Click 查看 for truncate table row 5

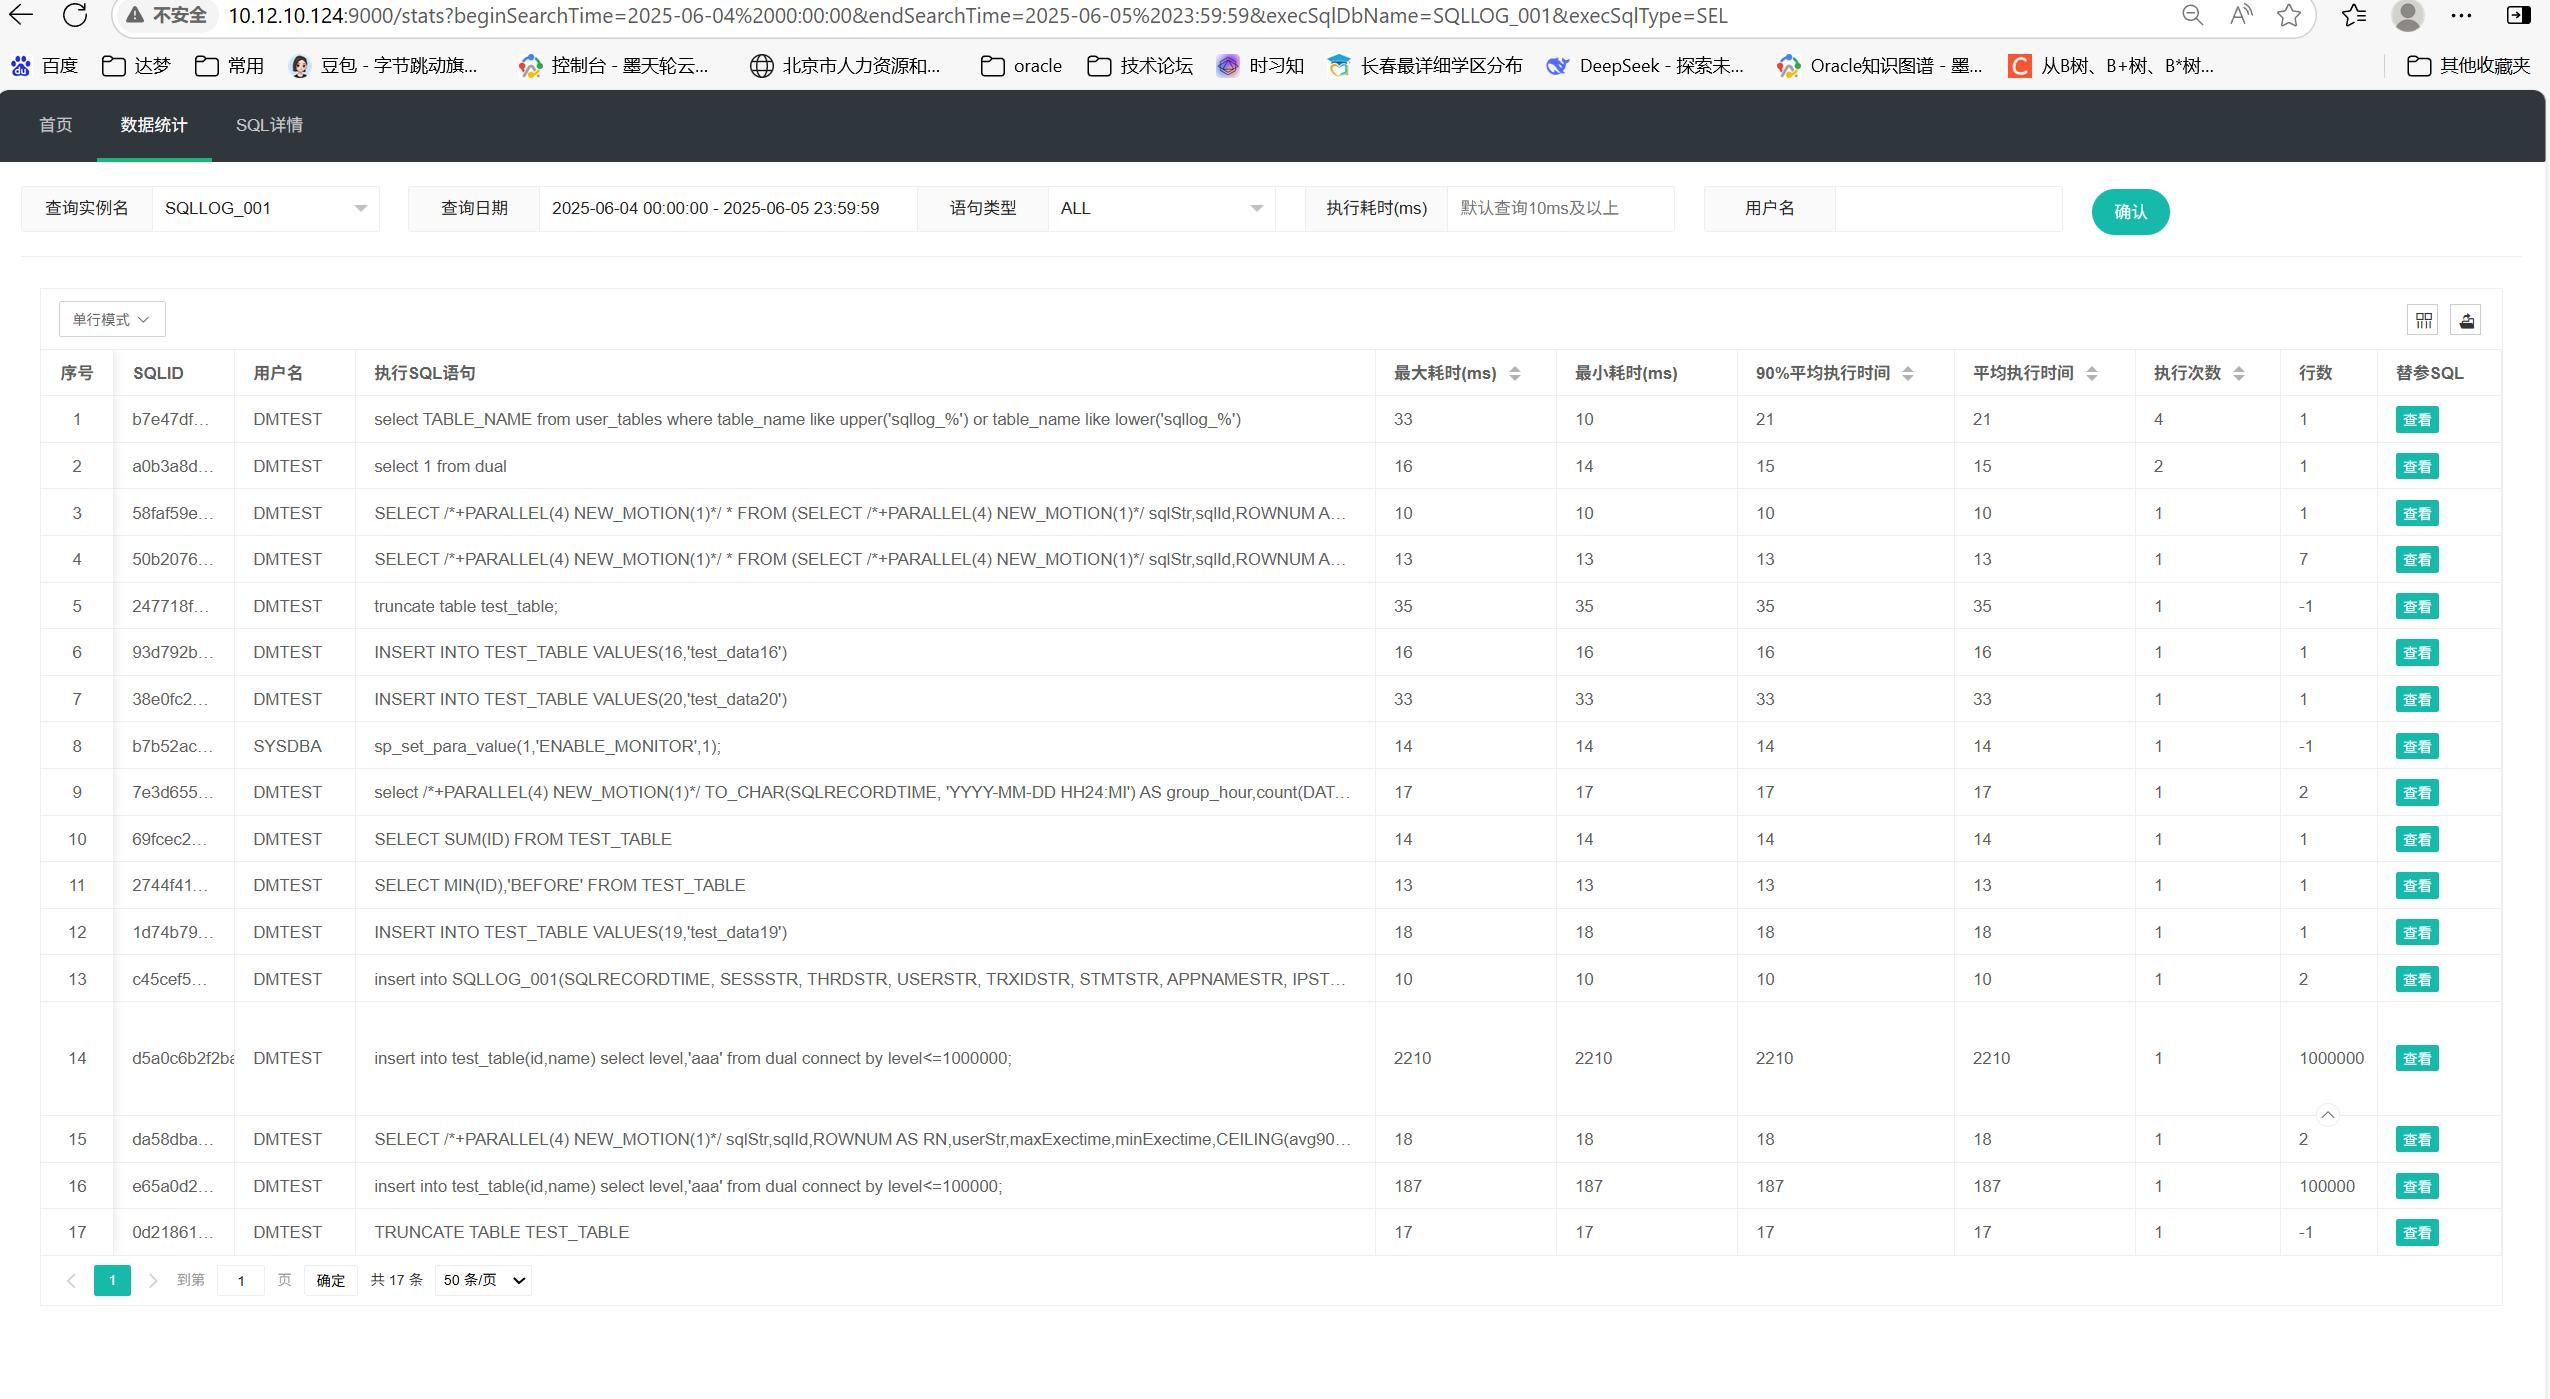[x=2416, y=606]
